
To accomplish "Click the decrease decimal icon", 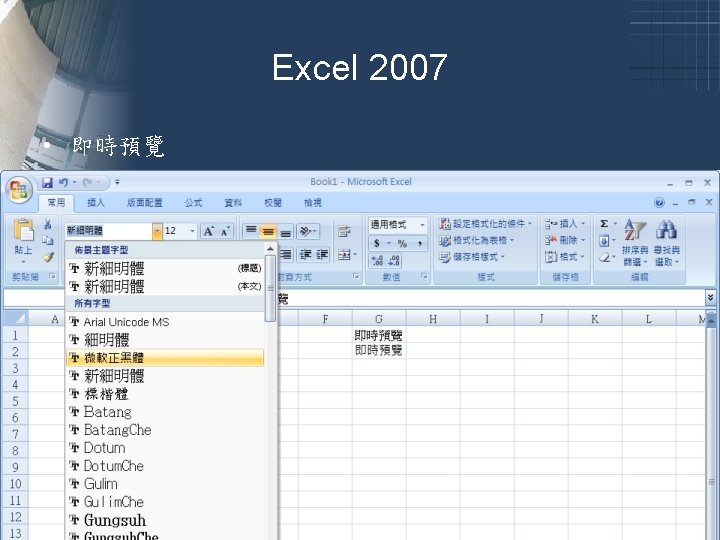I will 394,260.
